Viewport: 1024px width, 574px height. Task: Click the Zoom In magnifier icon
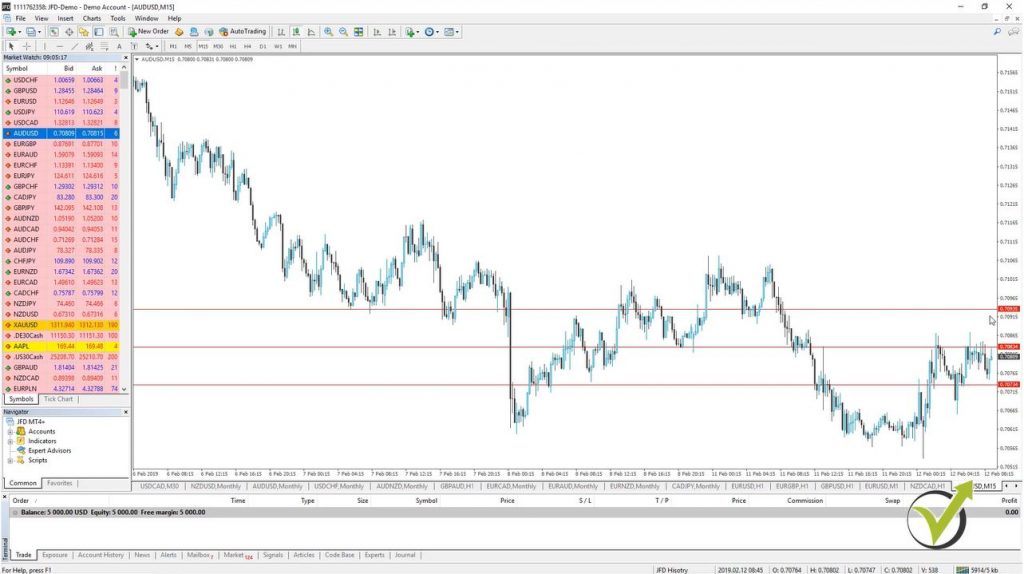(x=328, y=32)
